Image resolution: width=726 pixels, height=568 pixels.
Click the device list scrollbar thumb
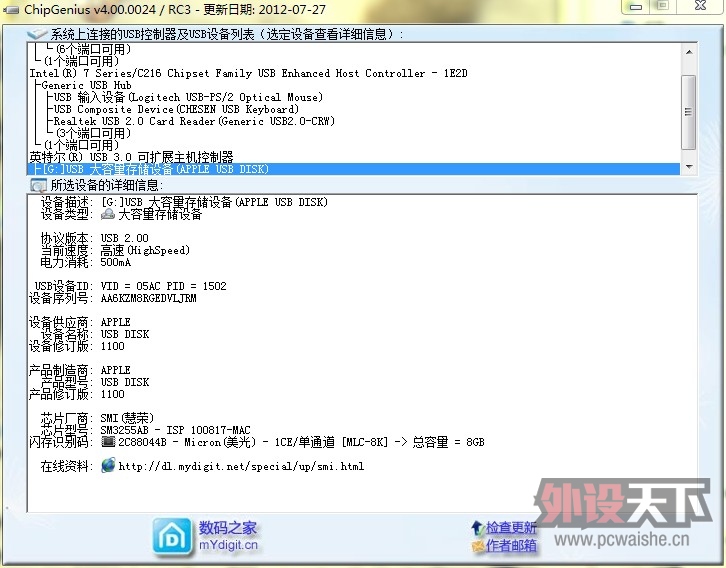pyautogui.click(x=689, y=112)
